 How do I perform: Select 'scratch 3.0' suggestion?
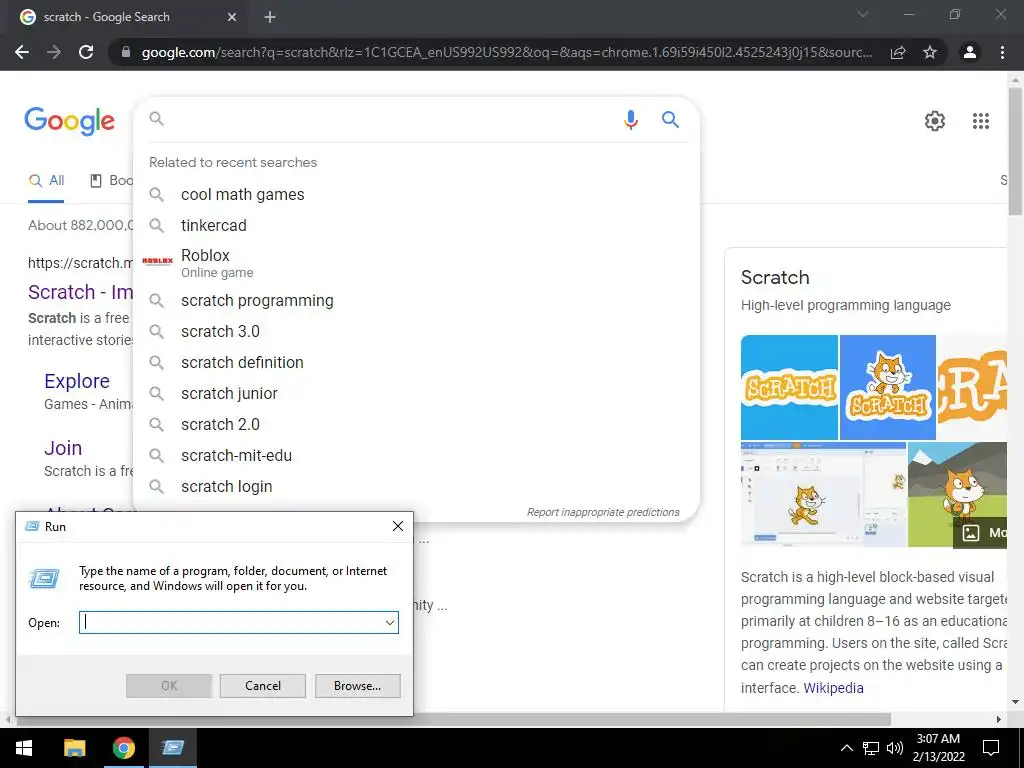[416, 332]
